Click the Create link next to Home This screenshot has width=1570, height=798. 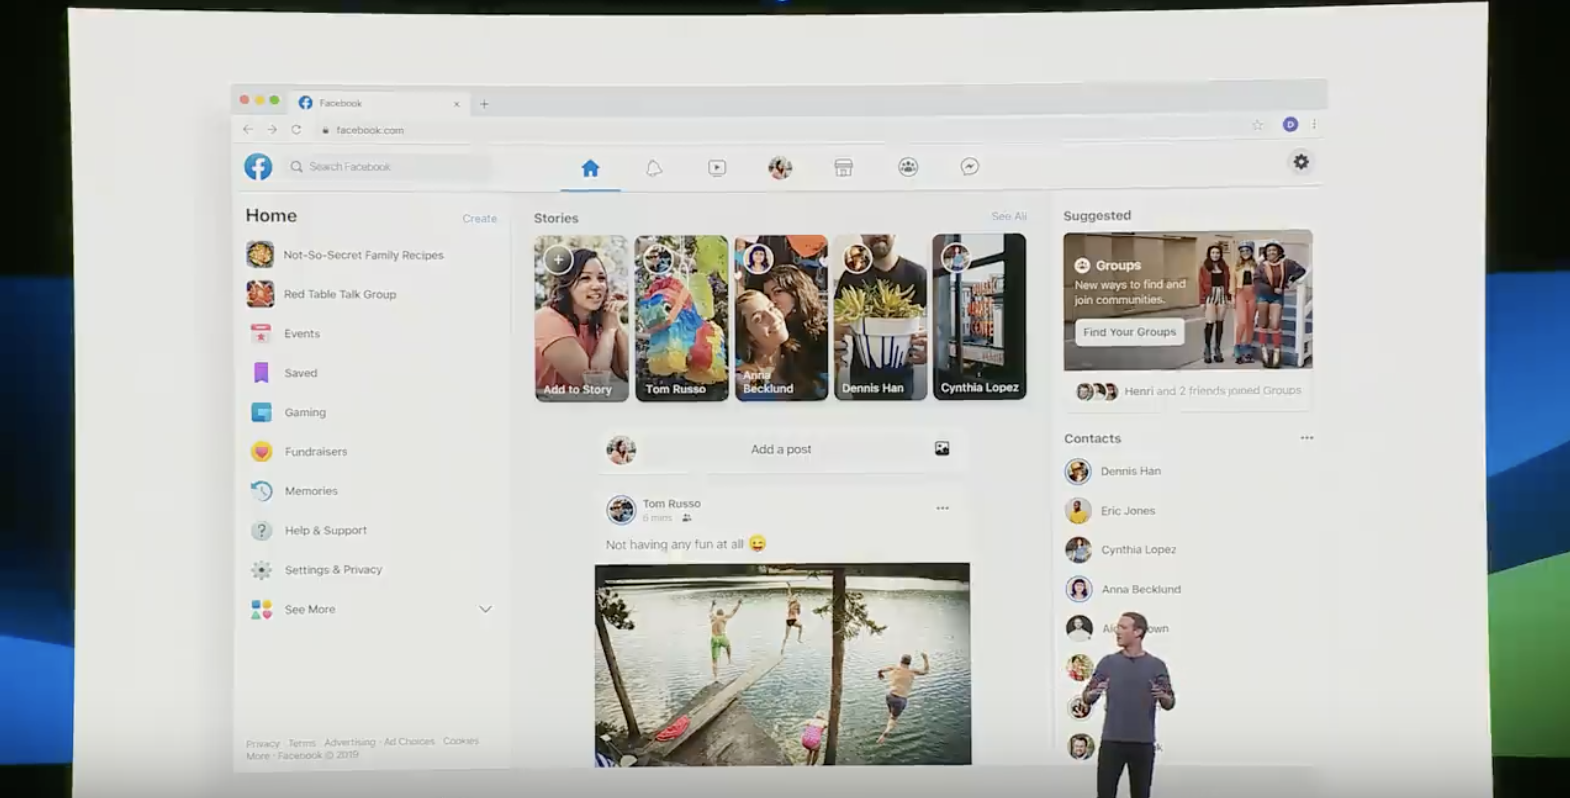click(x=479, y=218)
